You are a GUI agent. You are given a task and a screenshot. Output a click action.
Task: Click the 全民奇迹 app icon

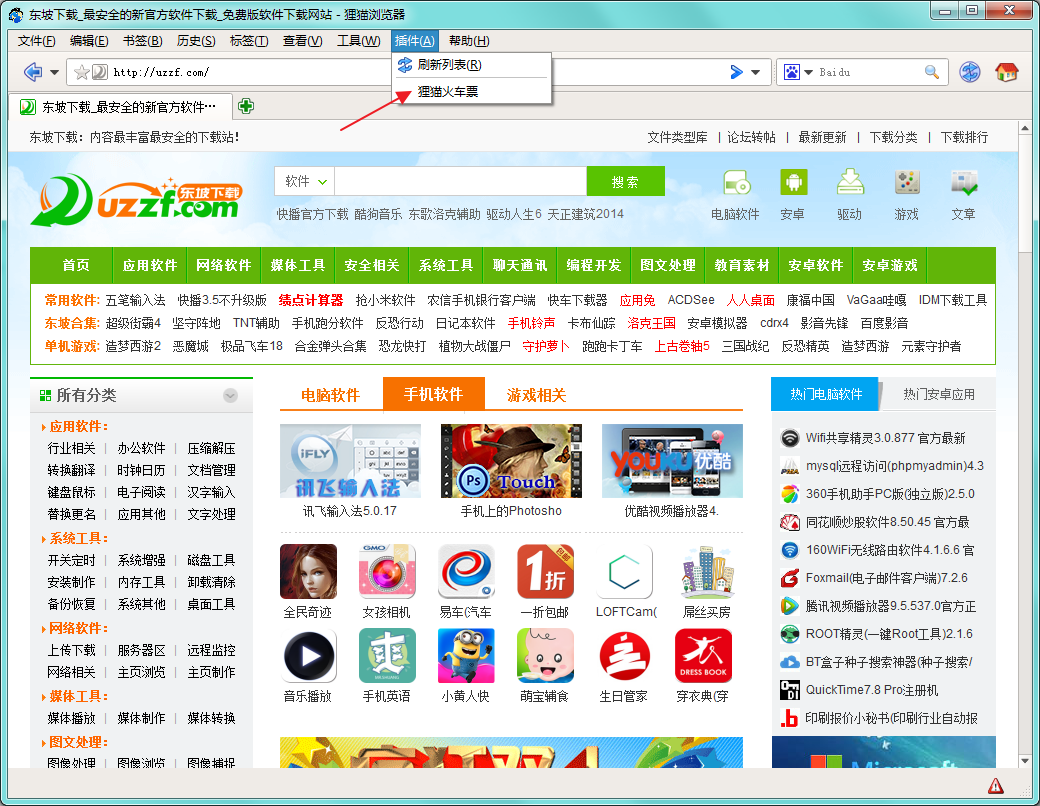(308, 571)
